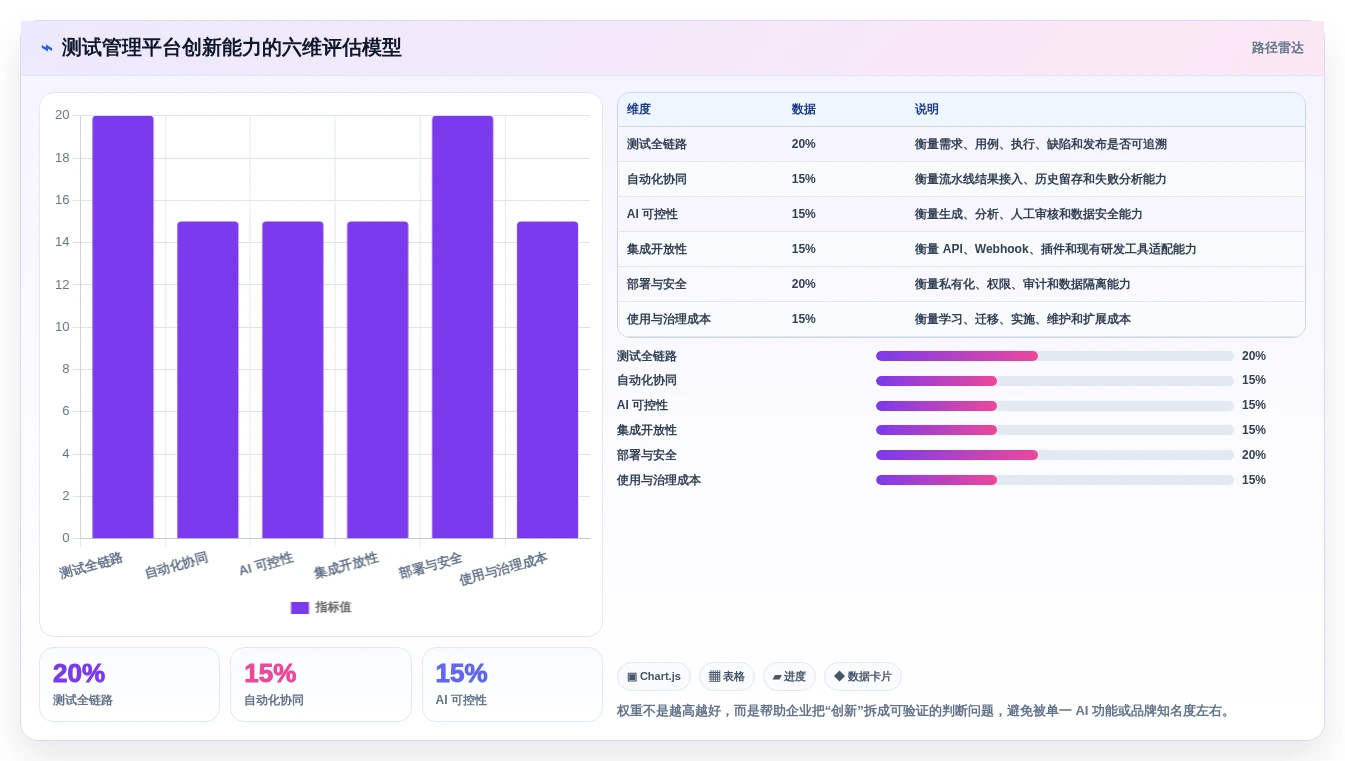The width and height of the screenshot is (1345, 761).
Task: Select the AI 可控性 table row cell
Action: click(652, 214)
